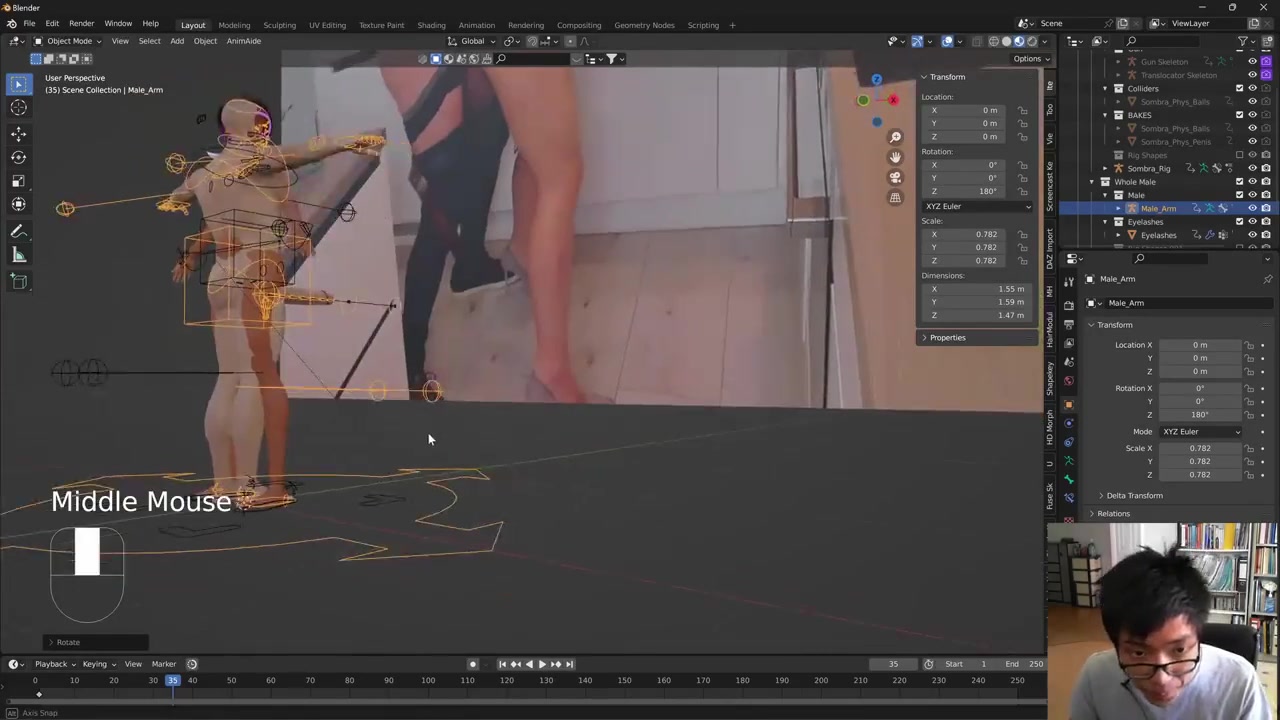The height and width of the screenshot is (720, 1280).
Task: Click the End frame field in timeline
Action: coord(1026,664)
